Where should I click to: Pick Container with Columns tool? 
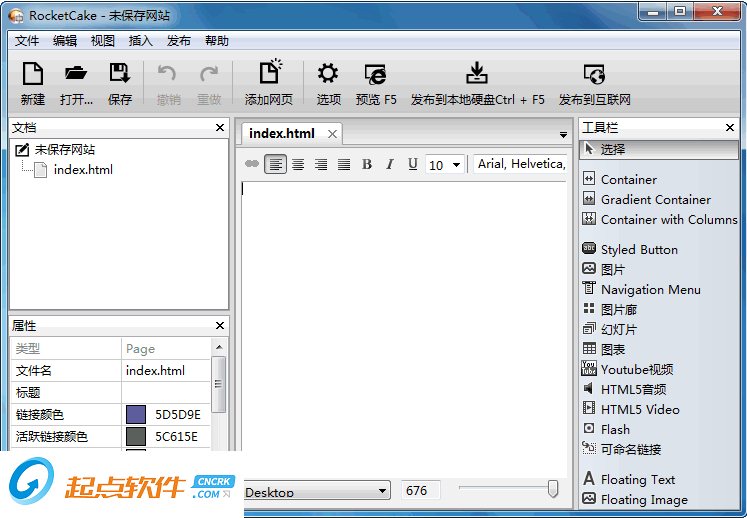659,220
